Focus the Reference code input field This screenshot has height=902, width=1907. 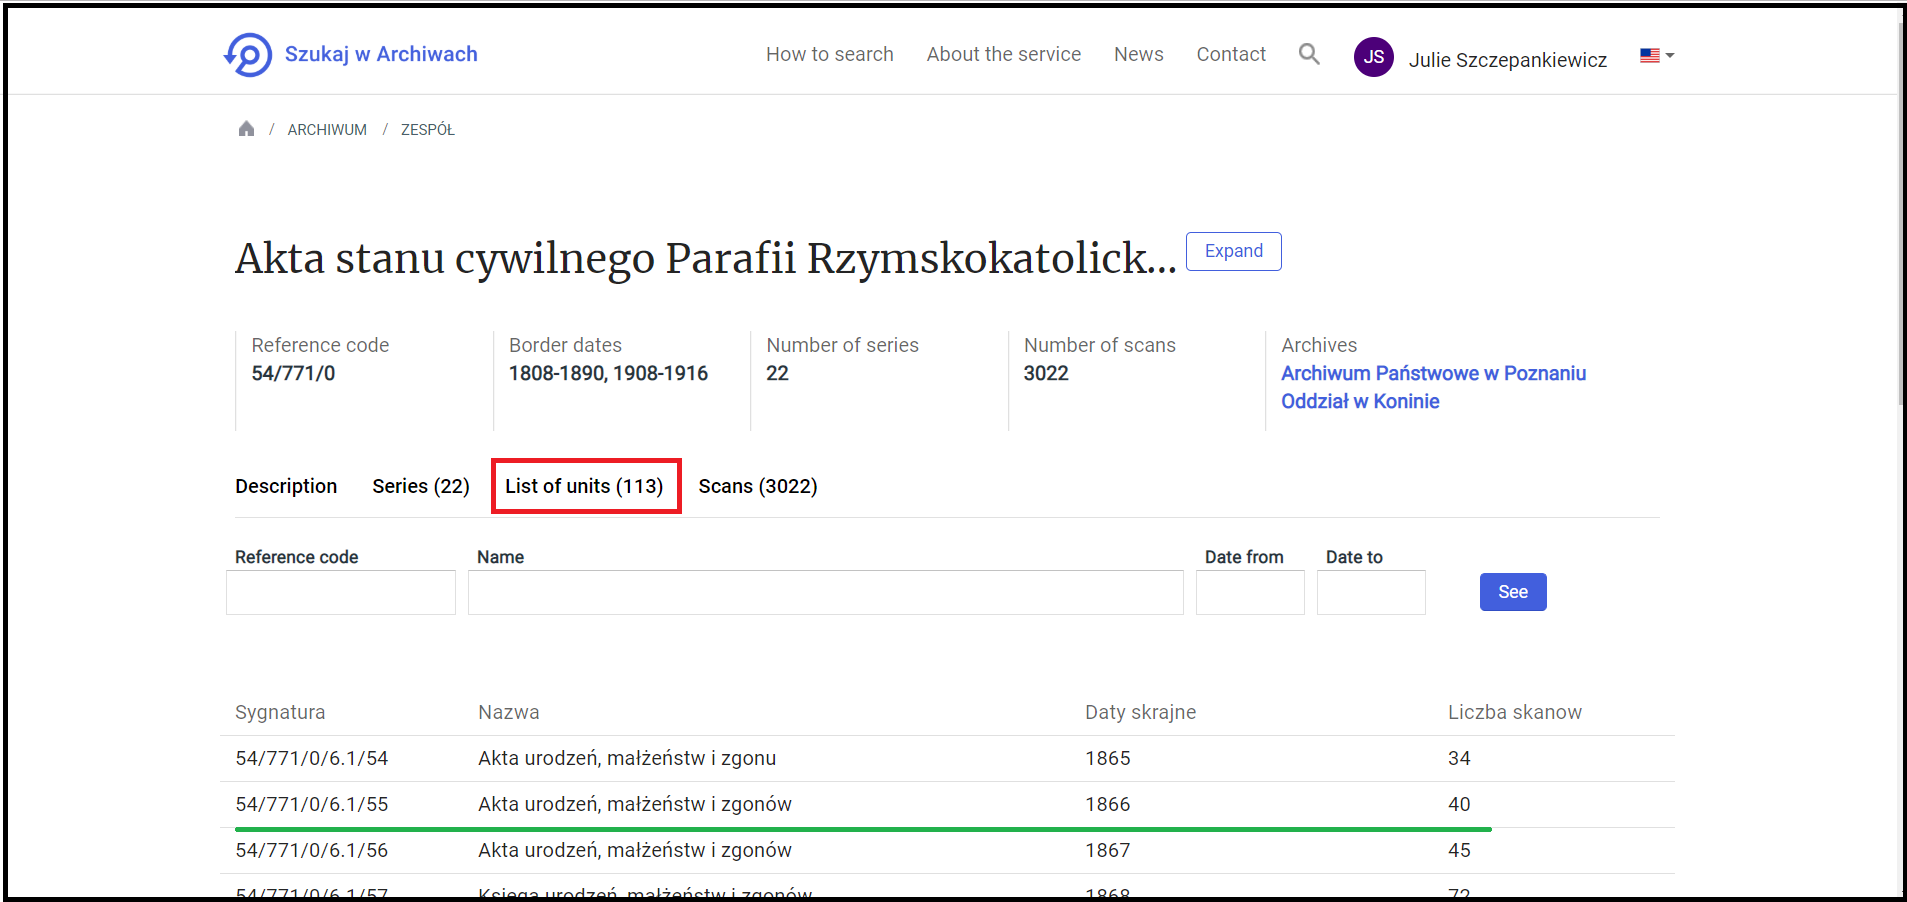[341, 593]
